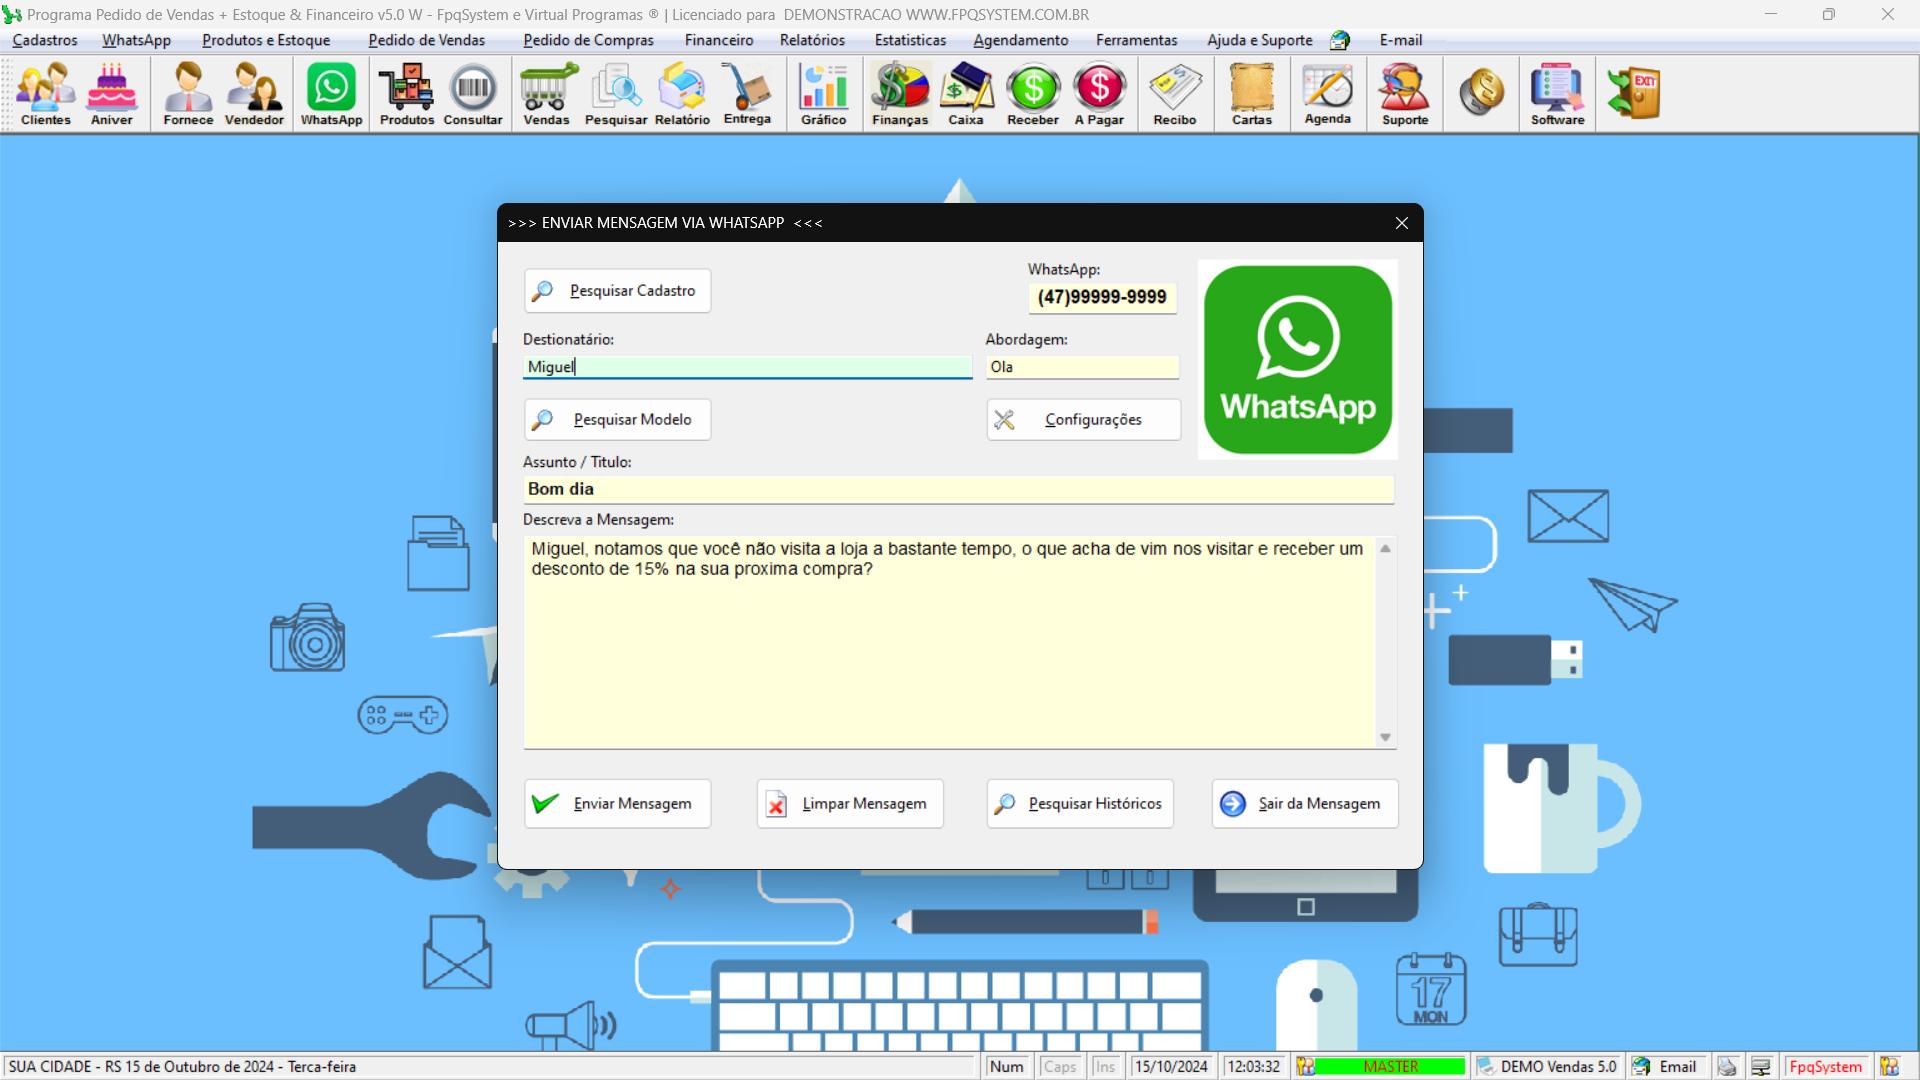
Task: Click Enviar Mensagem to send
Action: point(615,802)
